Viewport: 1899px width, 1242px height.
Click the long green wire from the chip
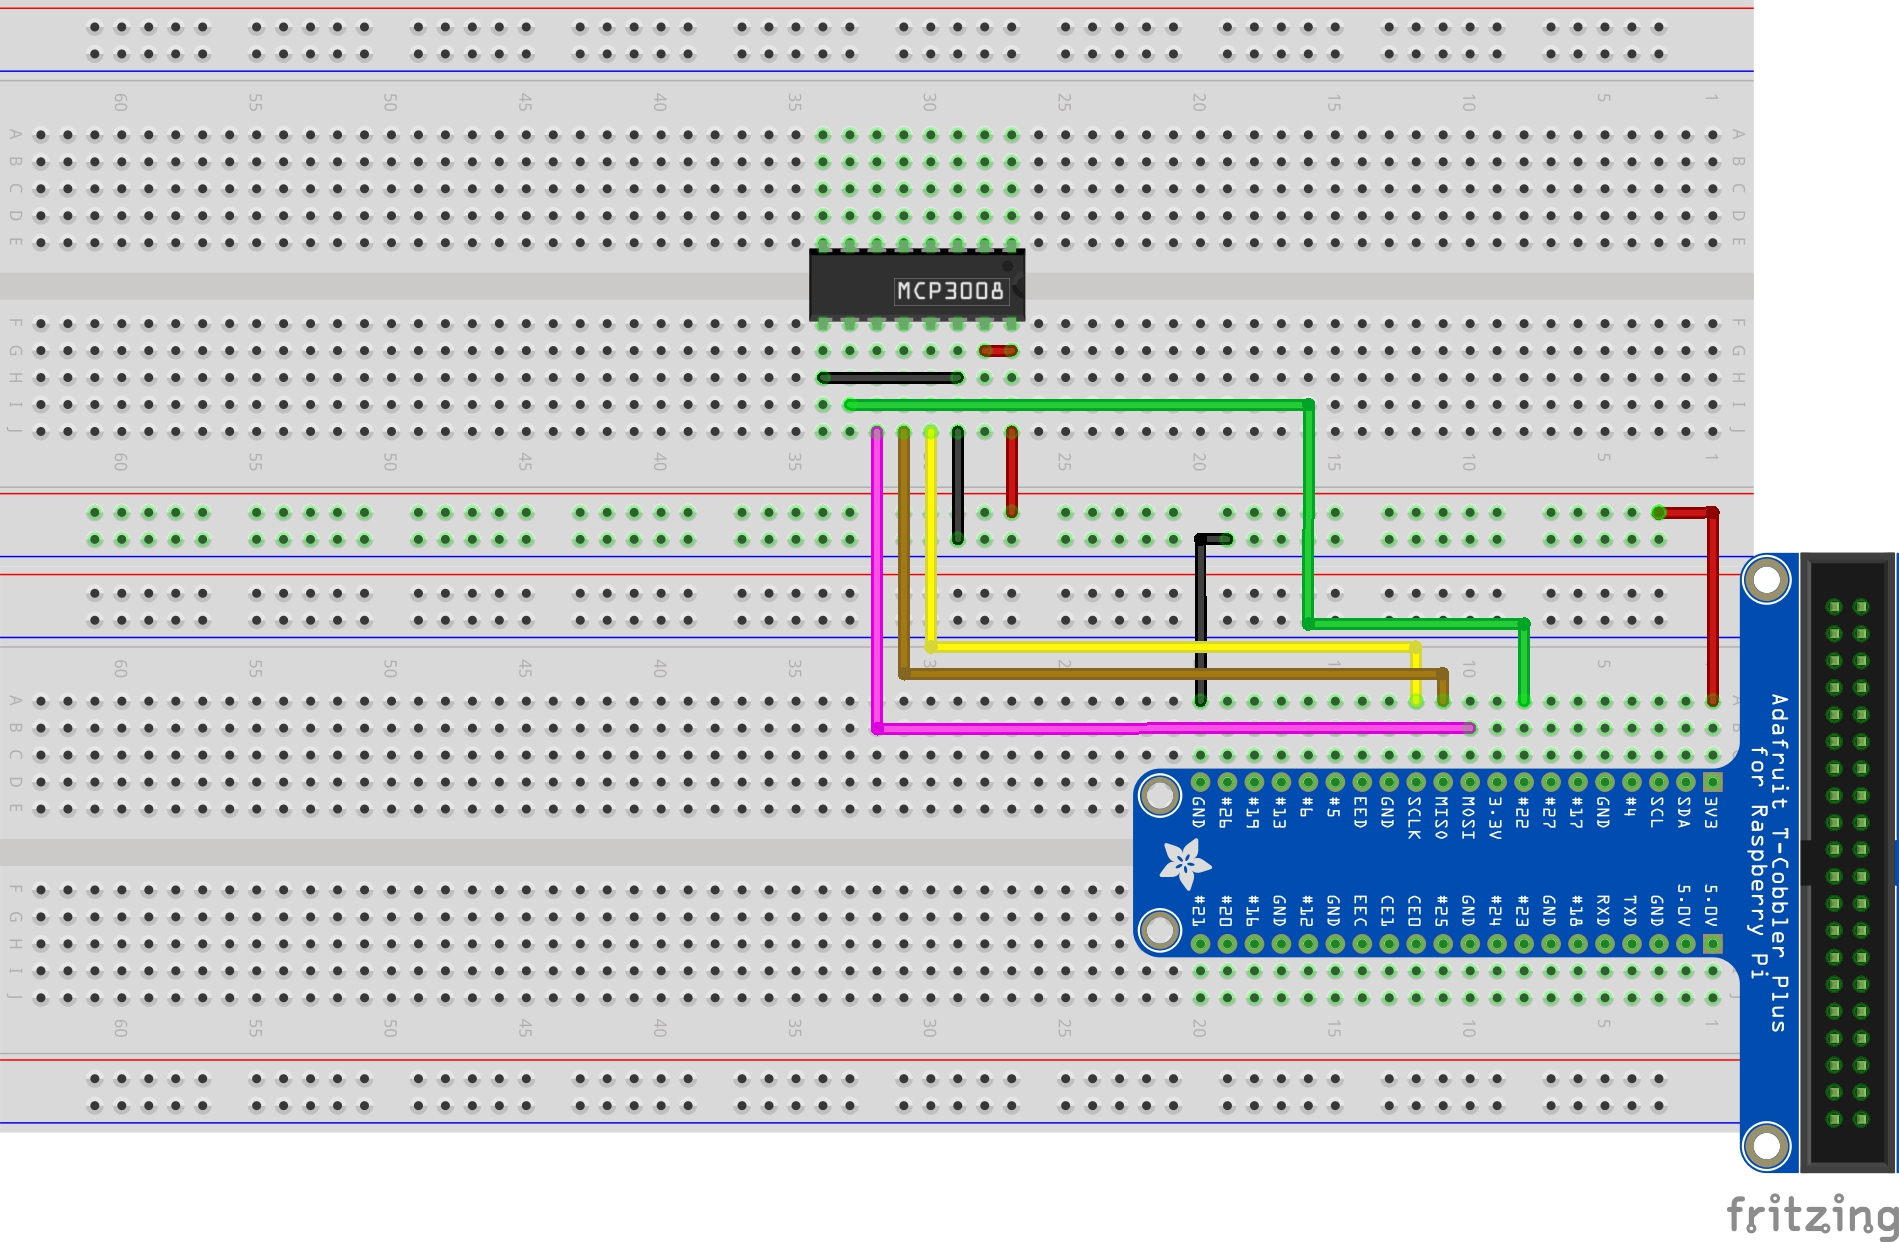point(1080,405)
